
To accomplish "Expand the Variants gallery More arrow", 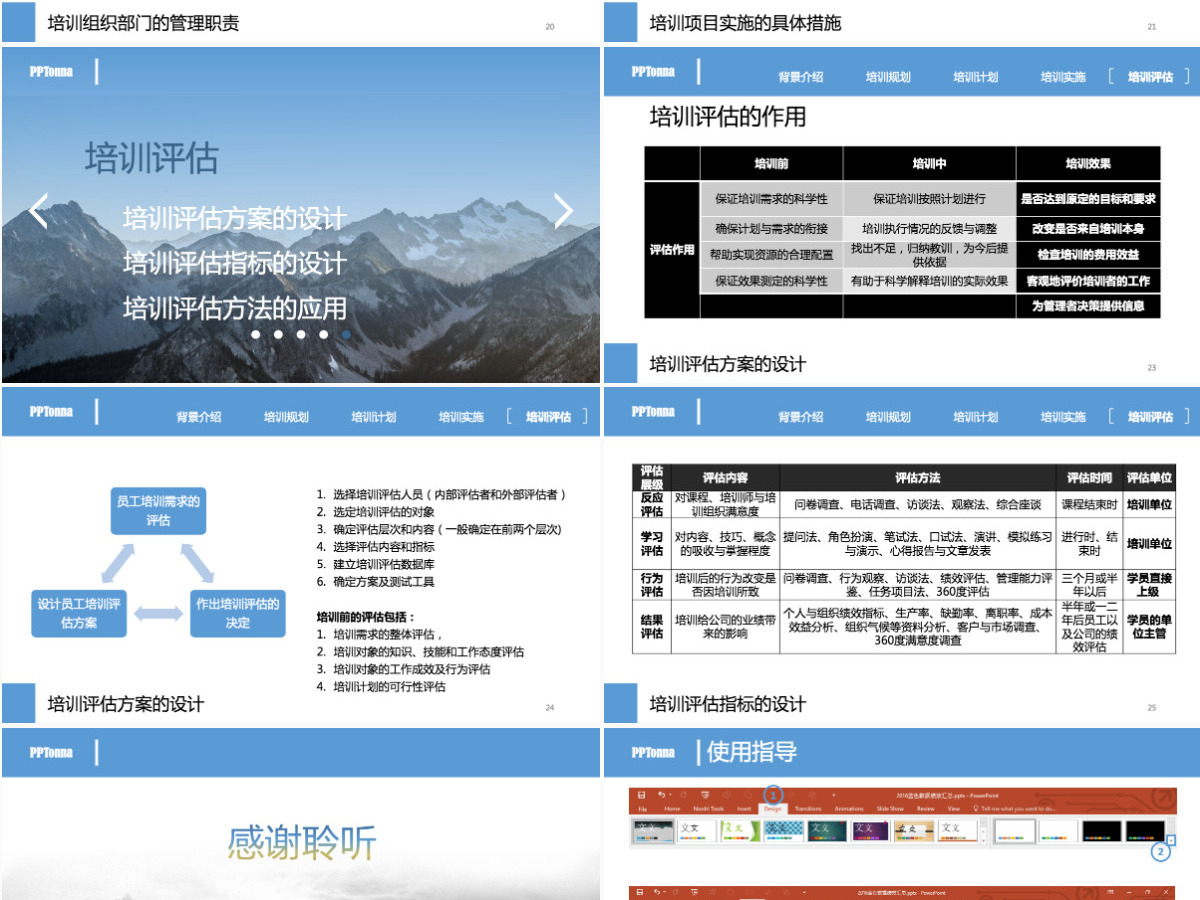I will (x=1172, y=840).
